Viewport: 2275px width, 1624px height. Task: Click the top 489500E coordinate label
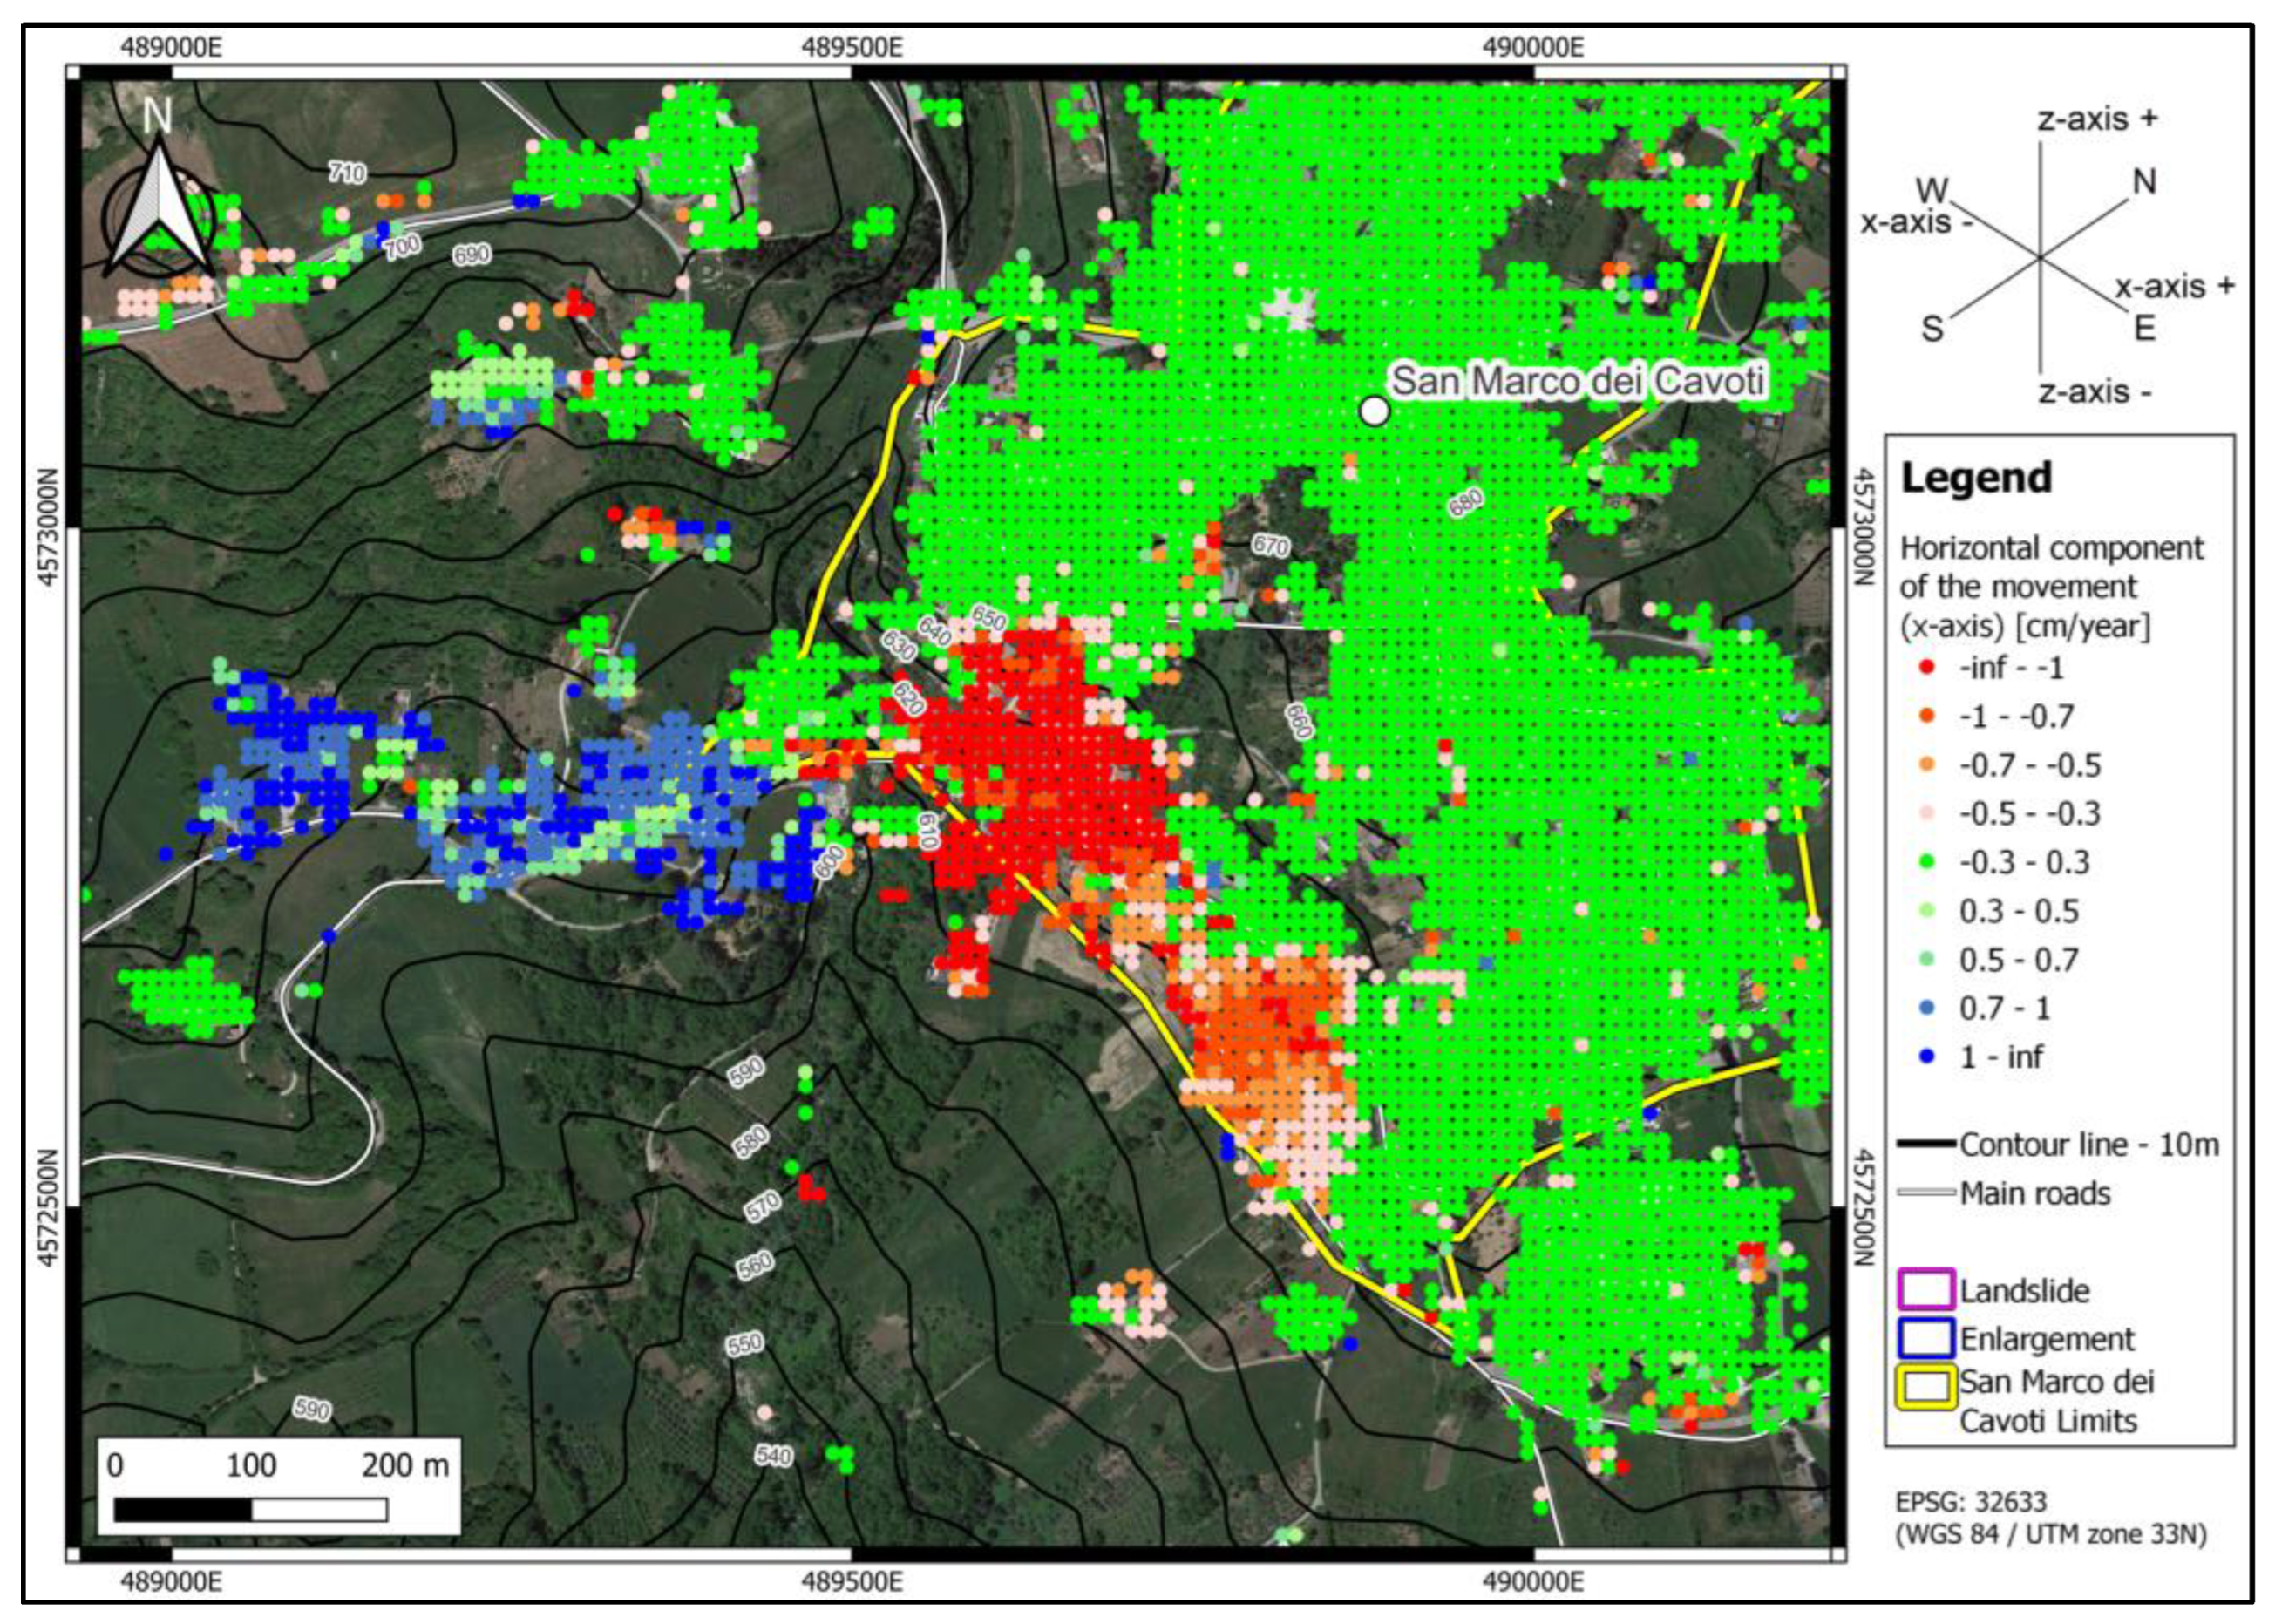click(x=852, y=47)
